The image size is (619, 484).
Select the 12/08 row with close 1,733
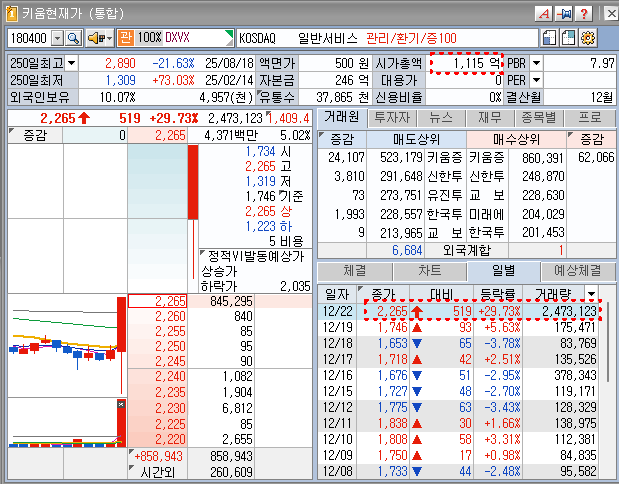(458, 471)
